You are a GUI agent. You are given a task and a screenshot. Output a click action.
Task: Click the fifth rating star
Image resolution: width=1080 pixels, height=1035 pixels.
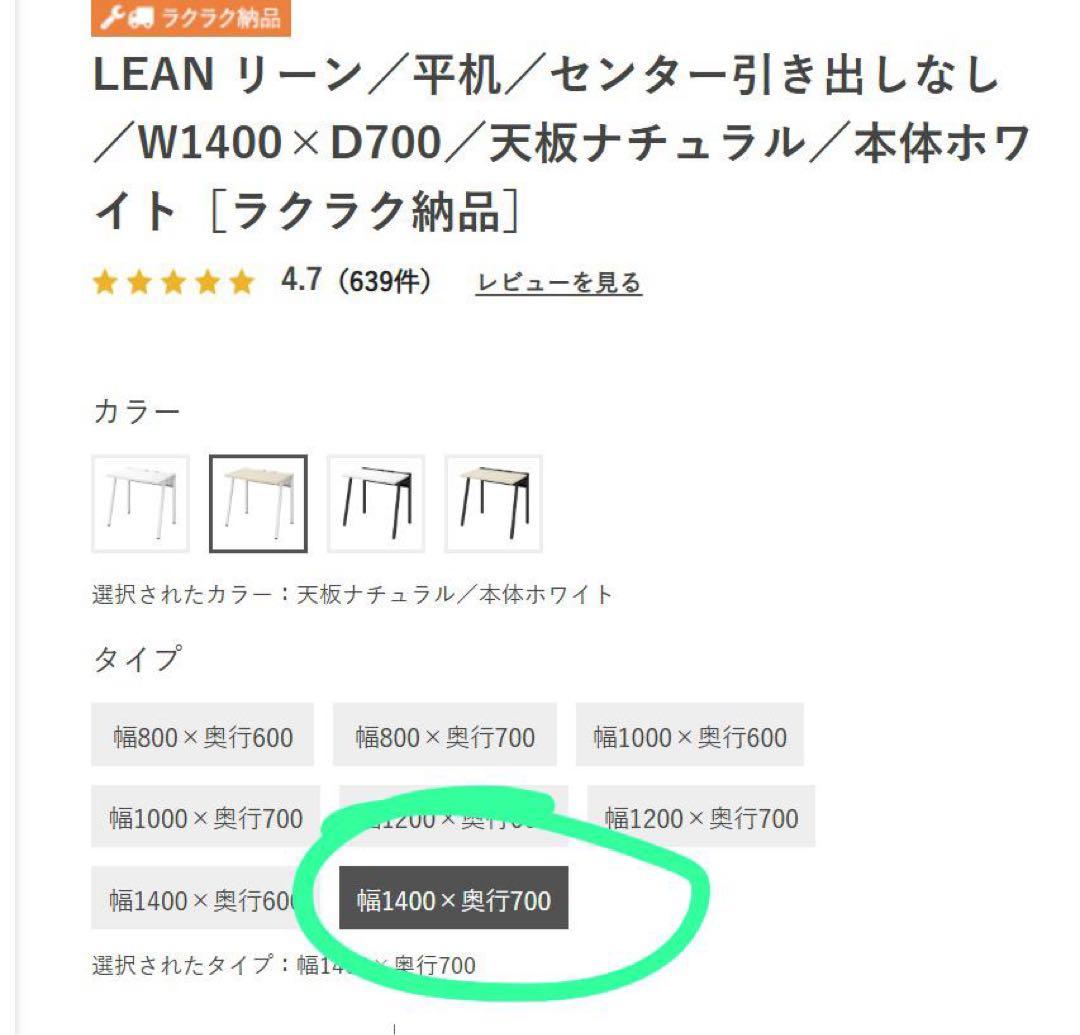(242, 282)
